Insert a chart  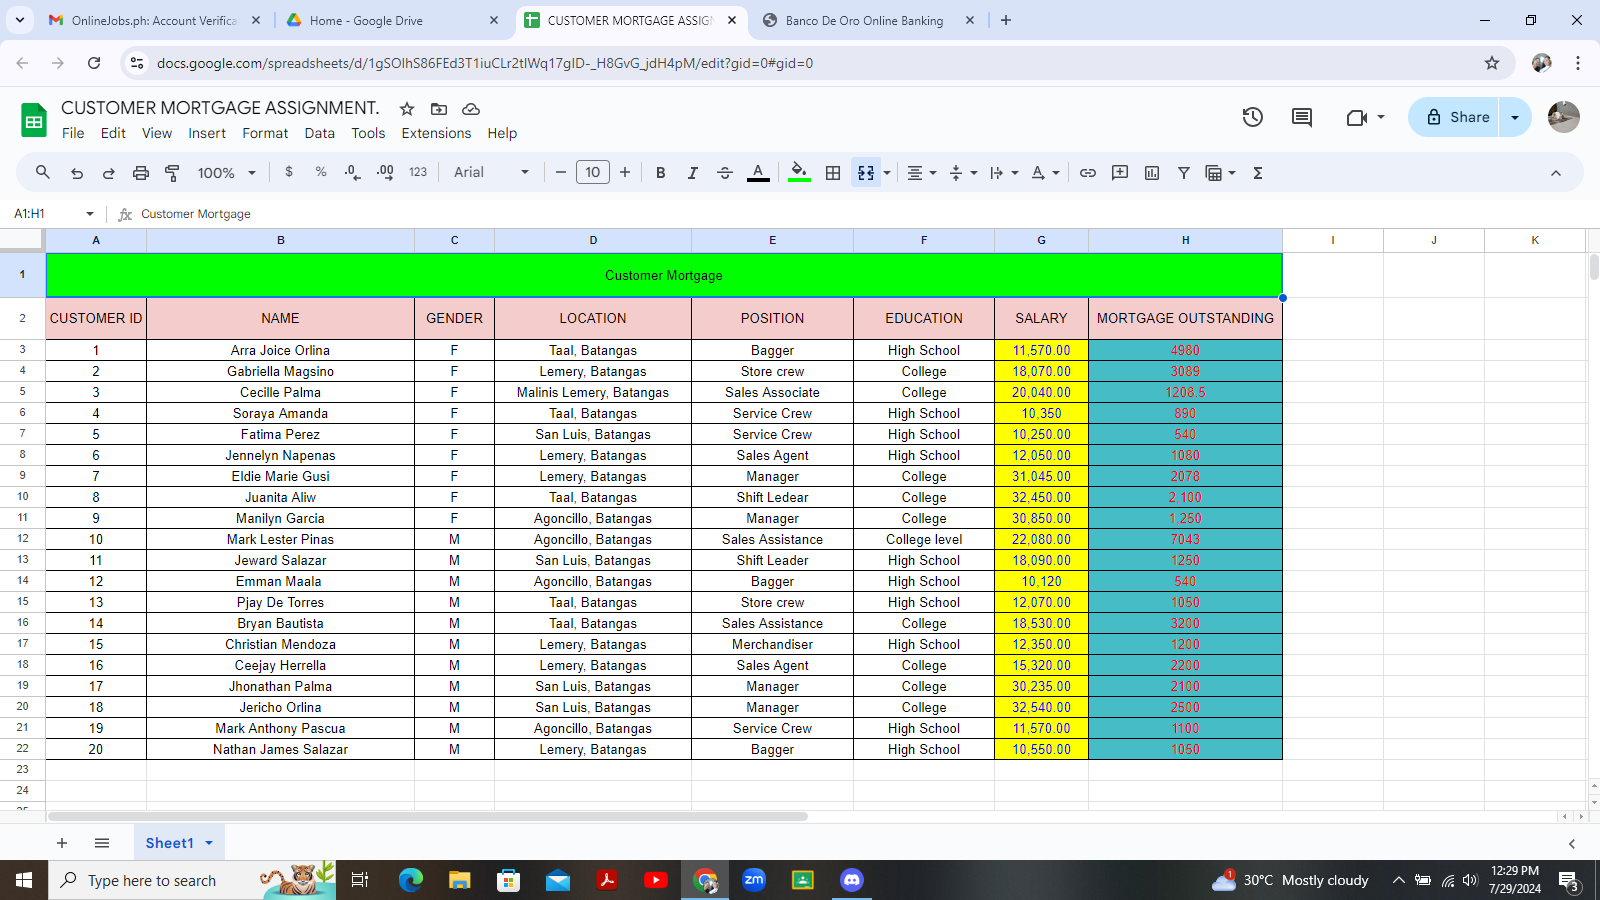click(x=1152, y=173)
